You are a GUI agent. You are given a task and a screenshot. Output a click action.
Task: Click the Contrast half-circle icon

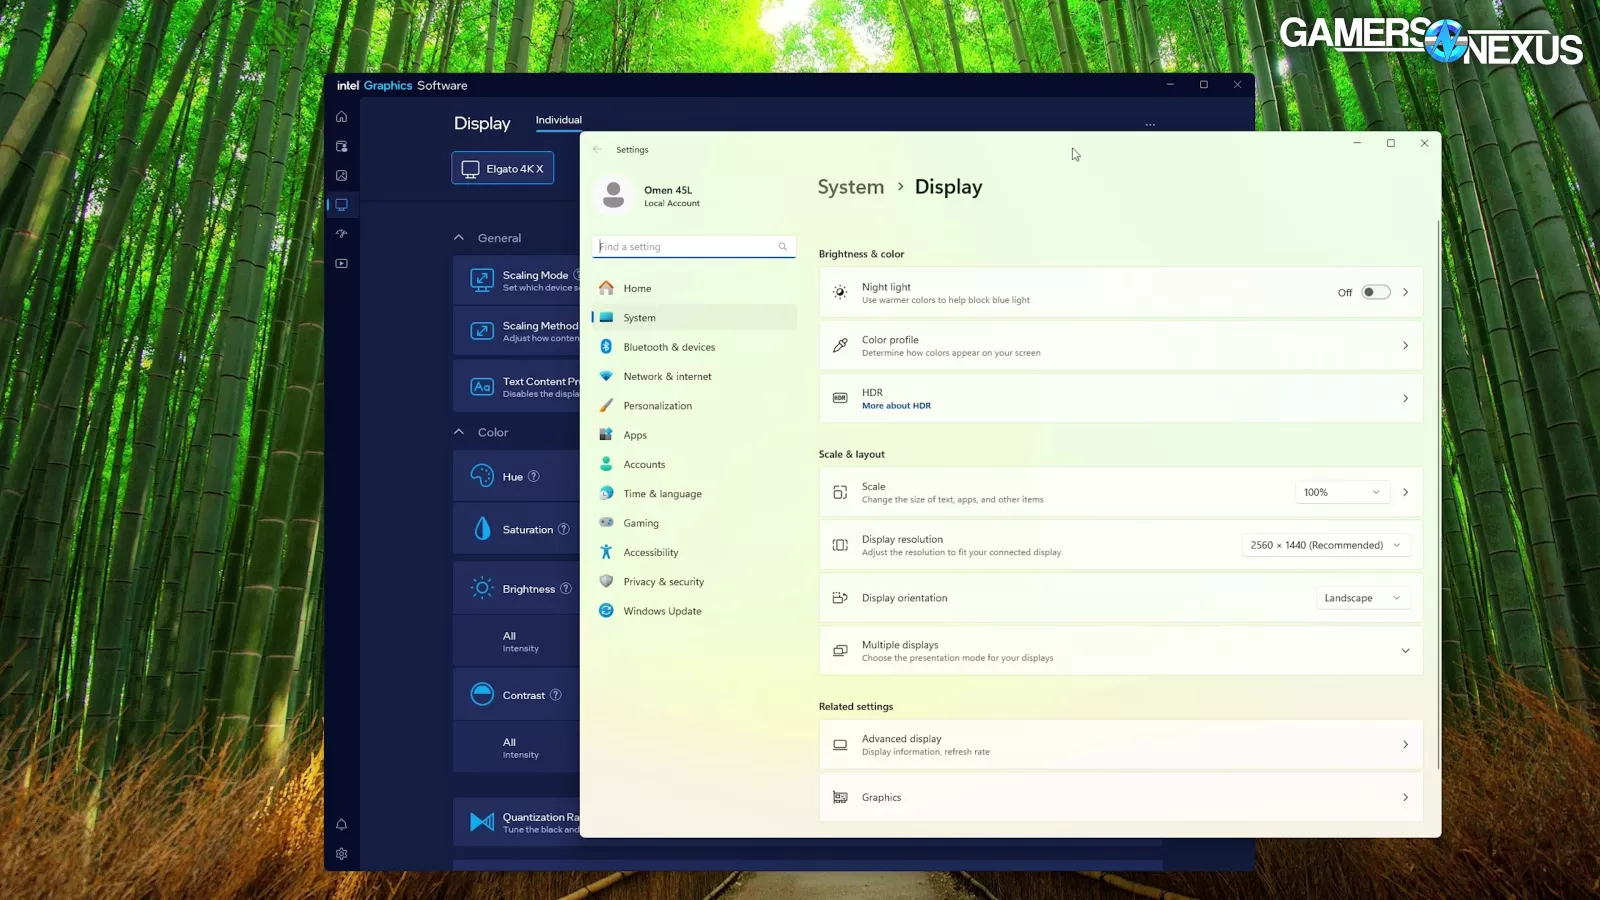point(482,695)
